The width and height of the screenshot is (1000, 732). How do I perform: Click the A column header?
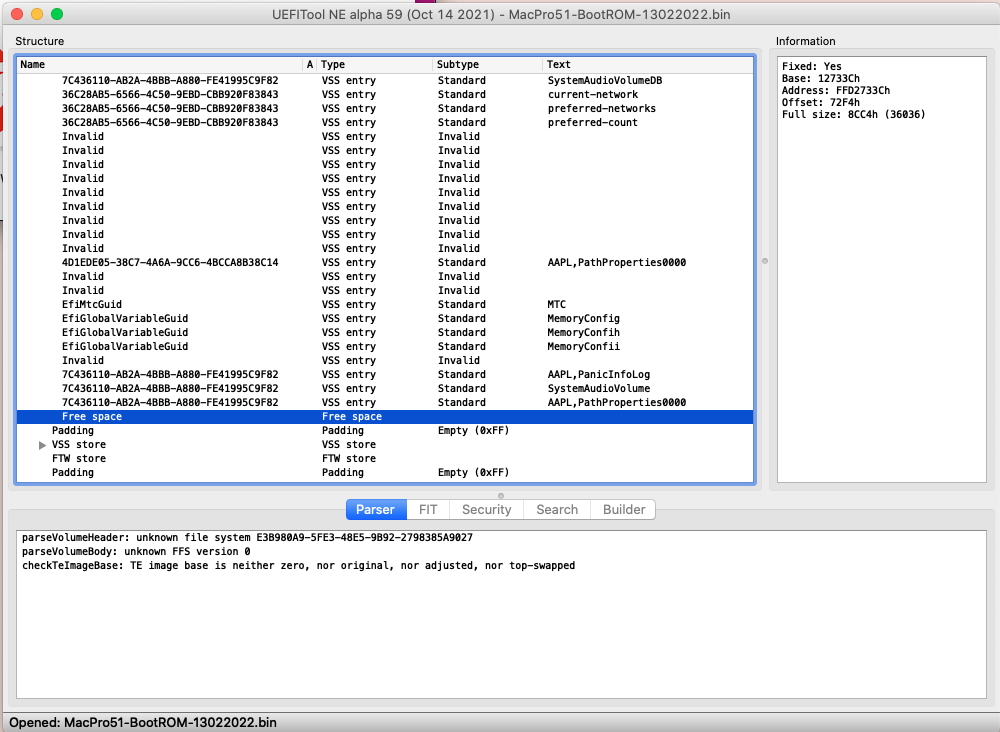(x=309, y=64)
